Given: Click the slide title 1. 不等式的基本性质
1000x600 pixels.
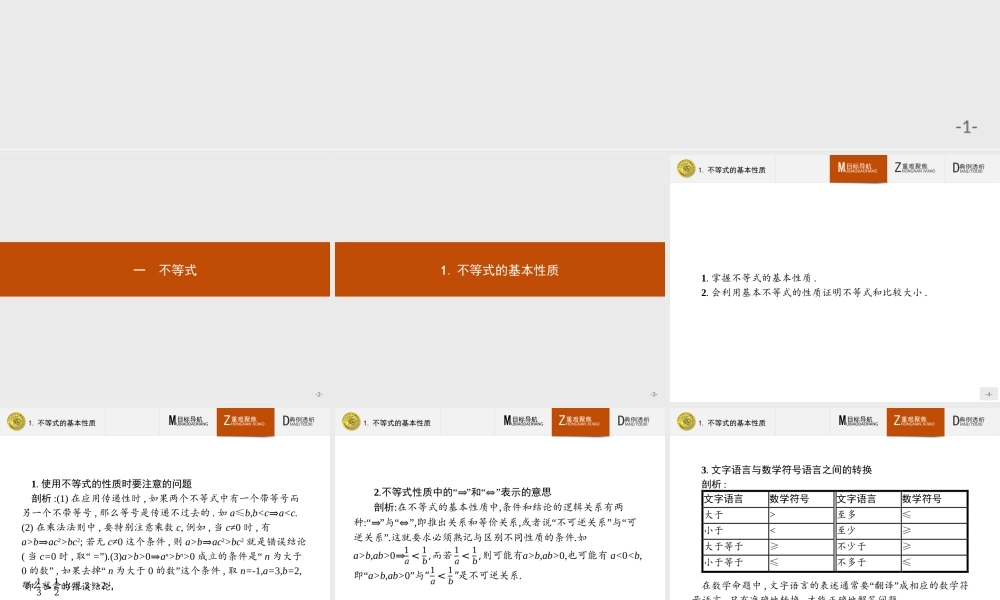Looking at the screenshot, I should (500, 268).
